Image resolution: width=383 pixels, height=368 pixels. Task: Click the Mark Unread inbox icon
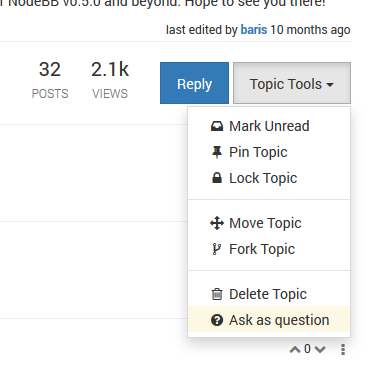pos(217,126)
